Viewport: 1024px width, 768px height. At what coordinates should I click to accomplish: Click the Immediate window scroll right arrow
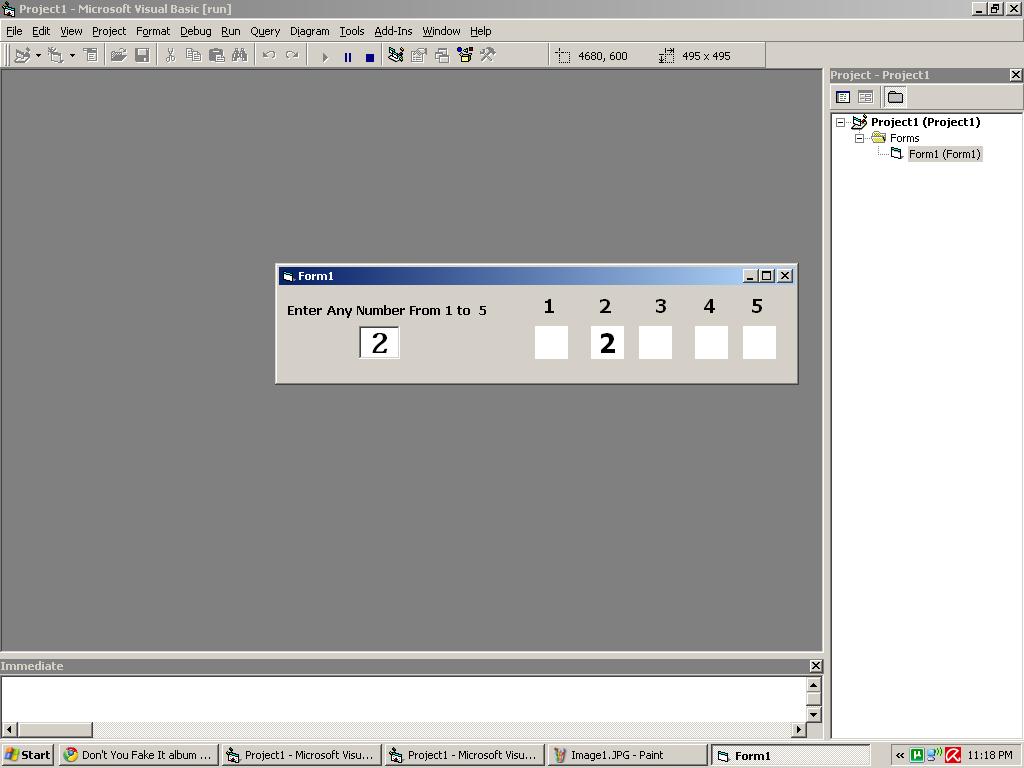tap(799, 729)
